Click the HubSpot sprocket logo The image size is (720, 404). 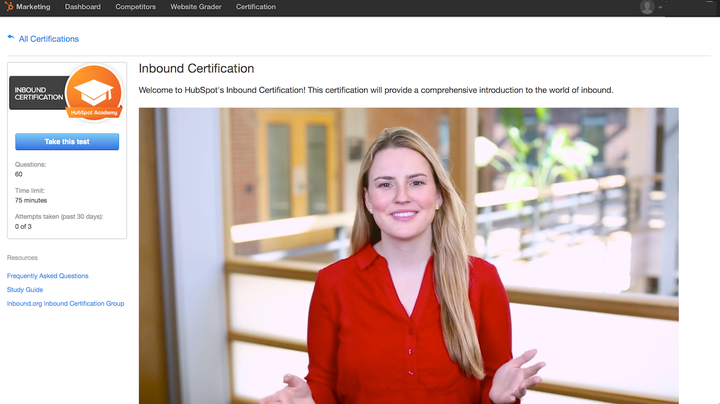[9, 6]
